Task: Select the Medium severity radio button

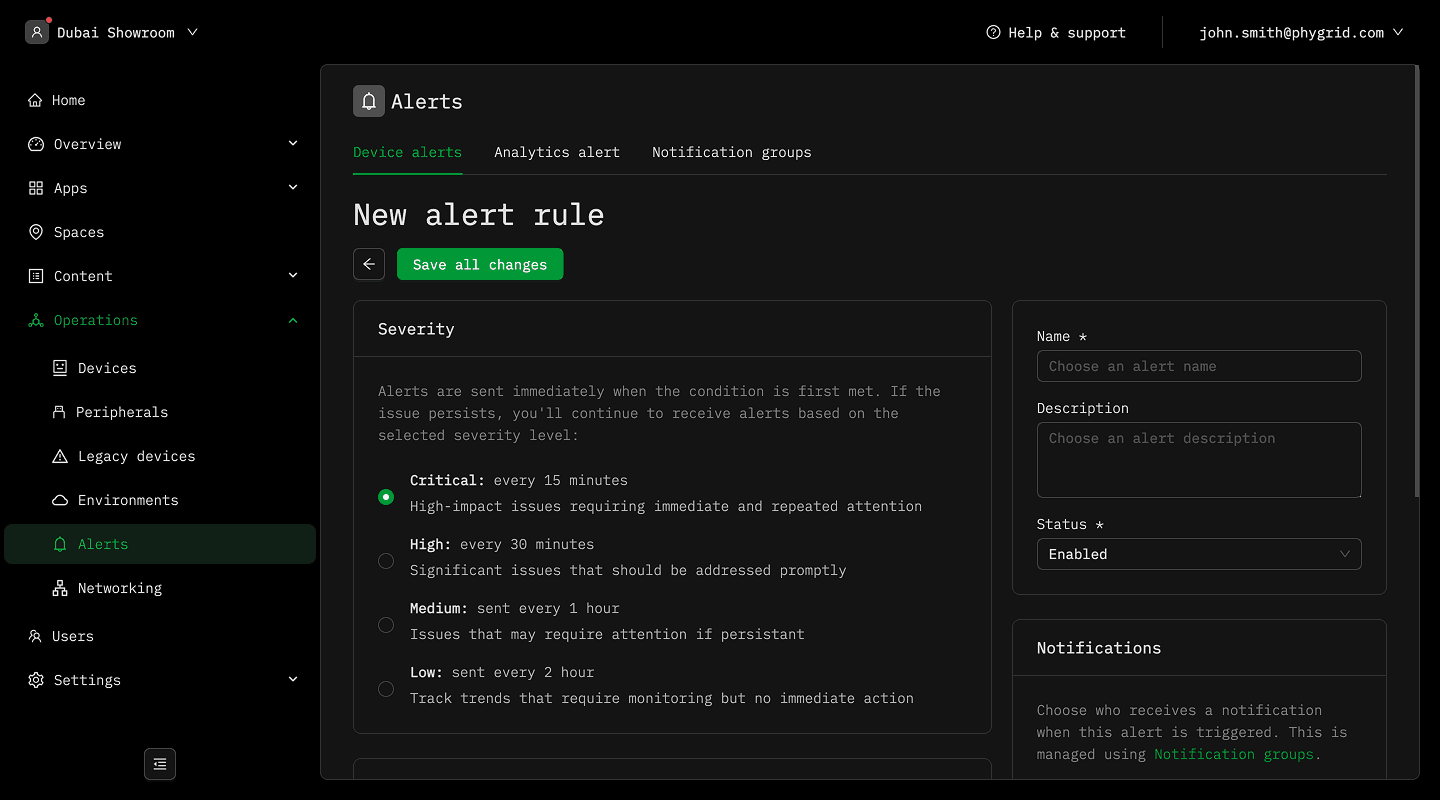Action: (x=386, y=625)
